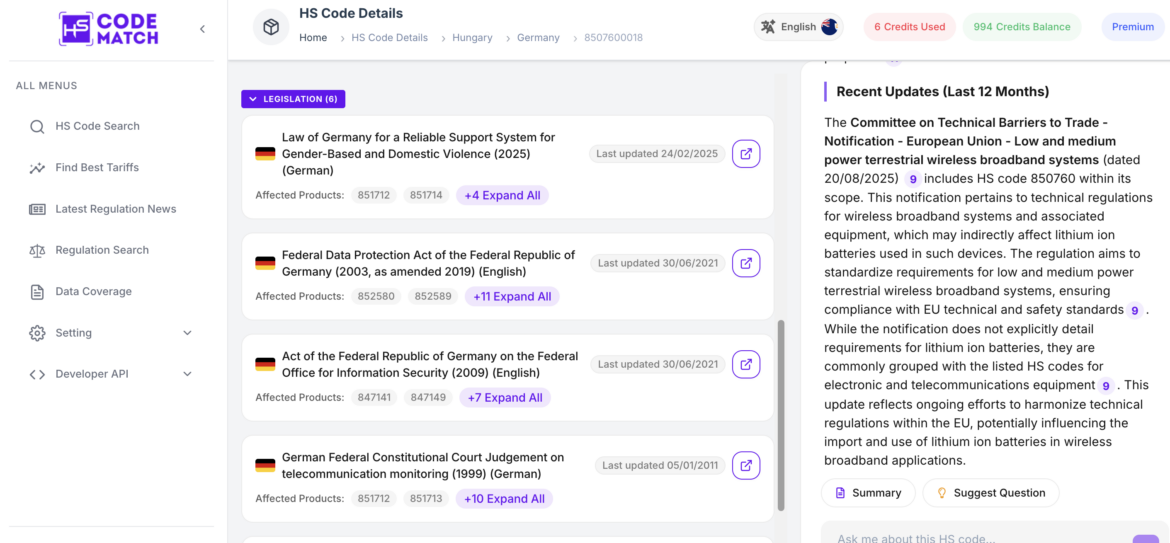Expand +10 affected products list

504,499
